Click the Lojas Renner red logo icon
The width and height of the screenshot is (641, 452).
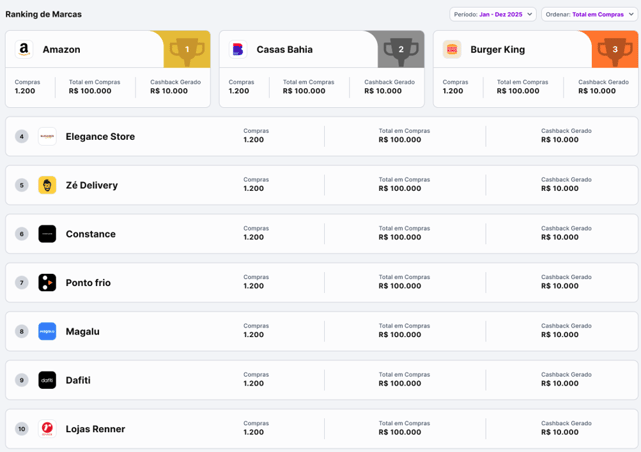47,429
